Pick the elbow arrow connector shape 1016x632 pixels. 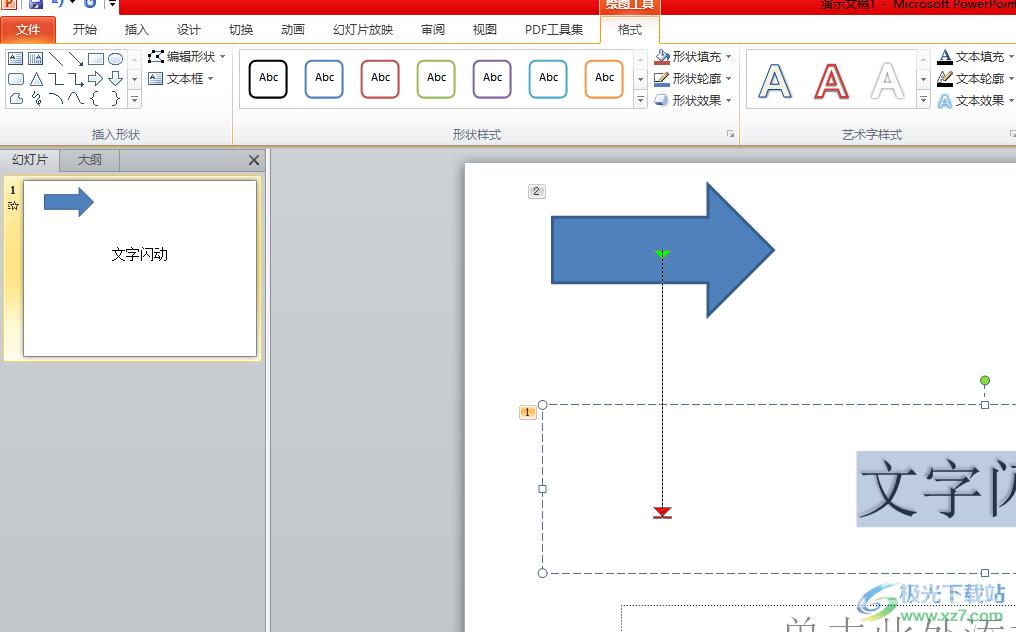point(76,79)
